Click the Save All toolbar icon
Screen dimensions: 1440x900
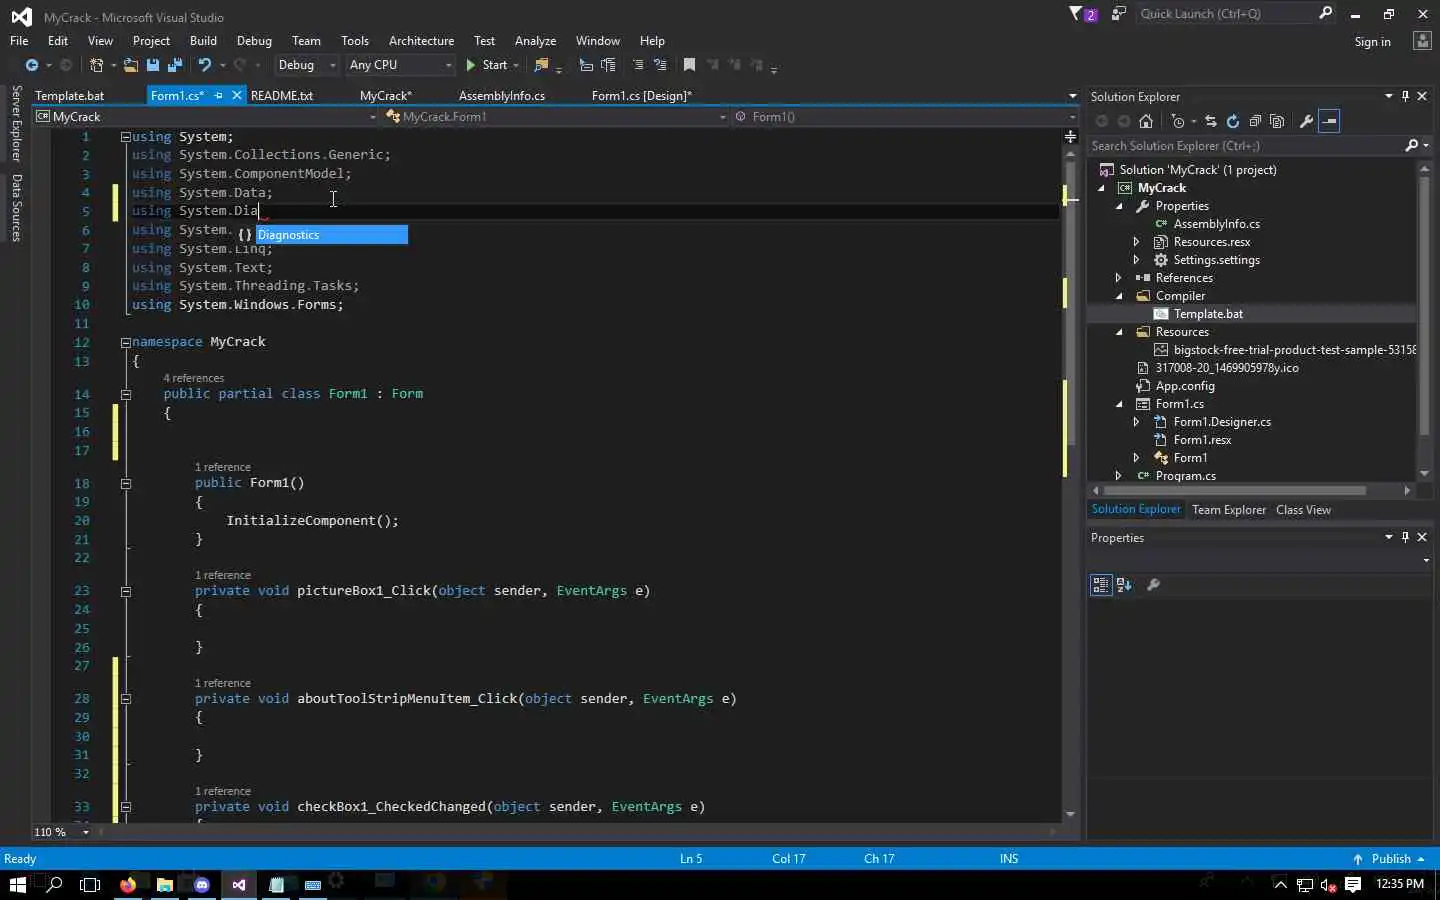click(x=175, y=65)
